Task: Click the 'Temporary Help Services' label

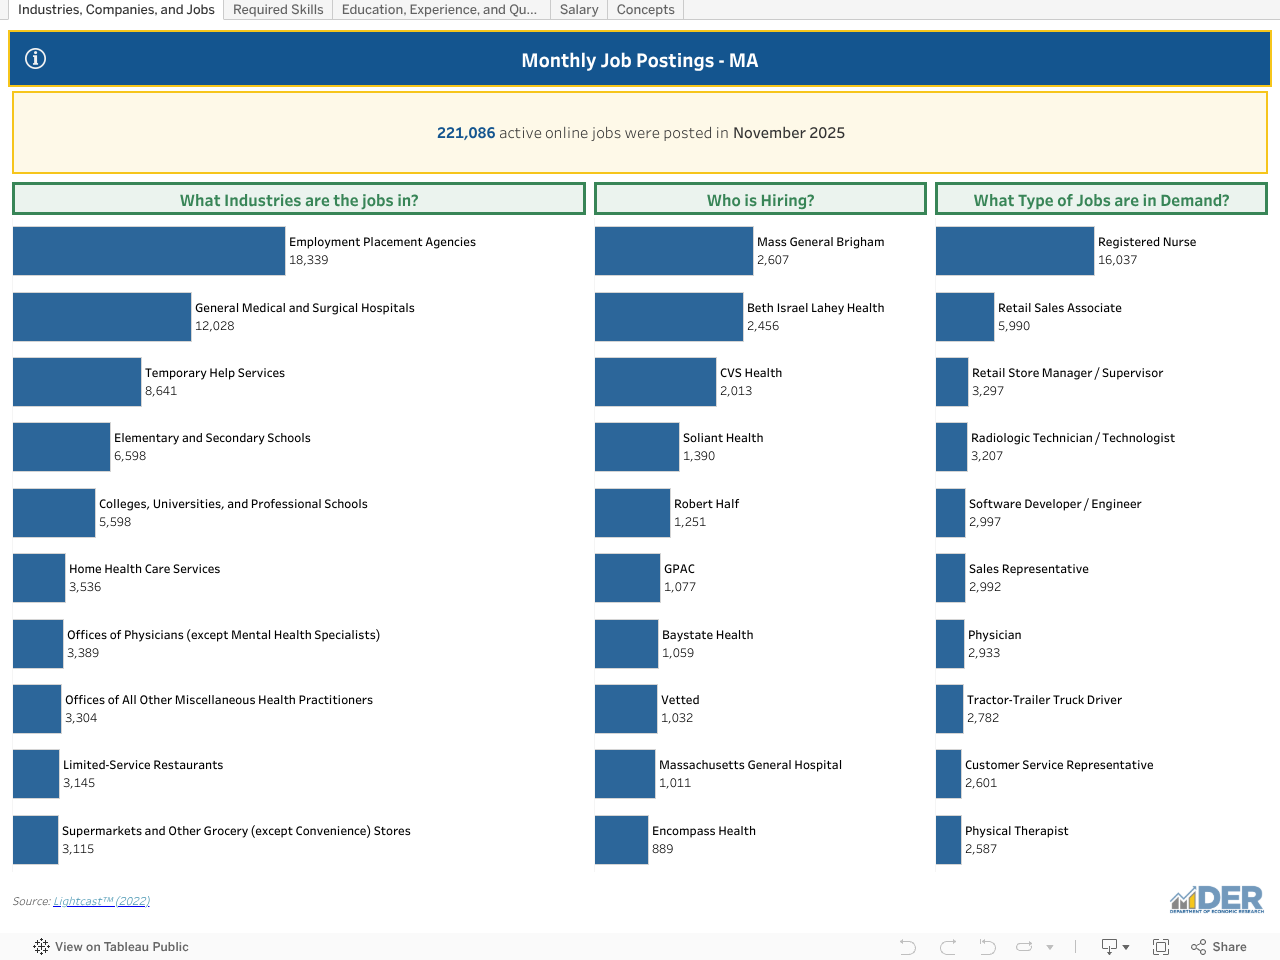Action: point(215,373)
